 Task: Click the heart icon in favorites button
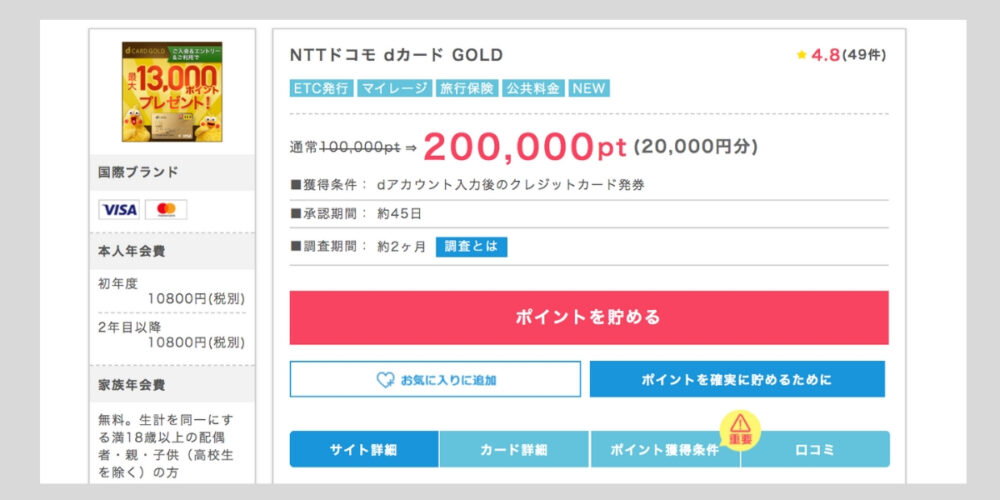pos(385,380)
